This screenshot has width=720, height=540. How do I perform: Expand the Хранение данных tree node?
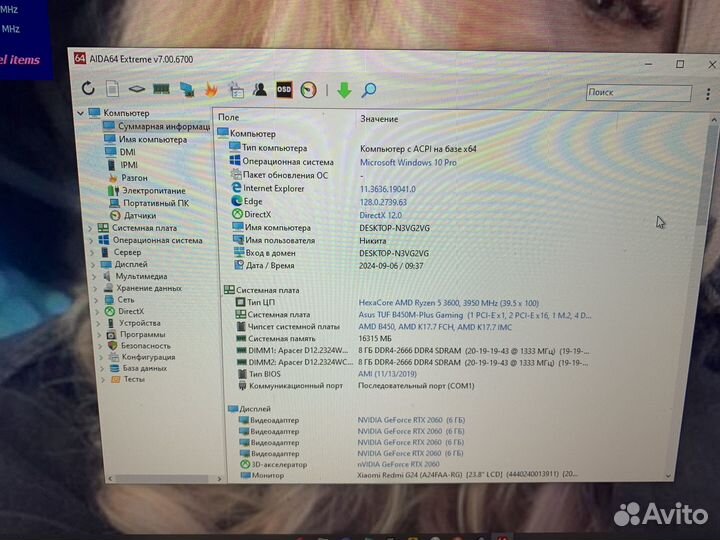click(96, 288)
